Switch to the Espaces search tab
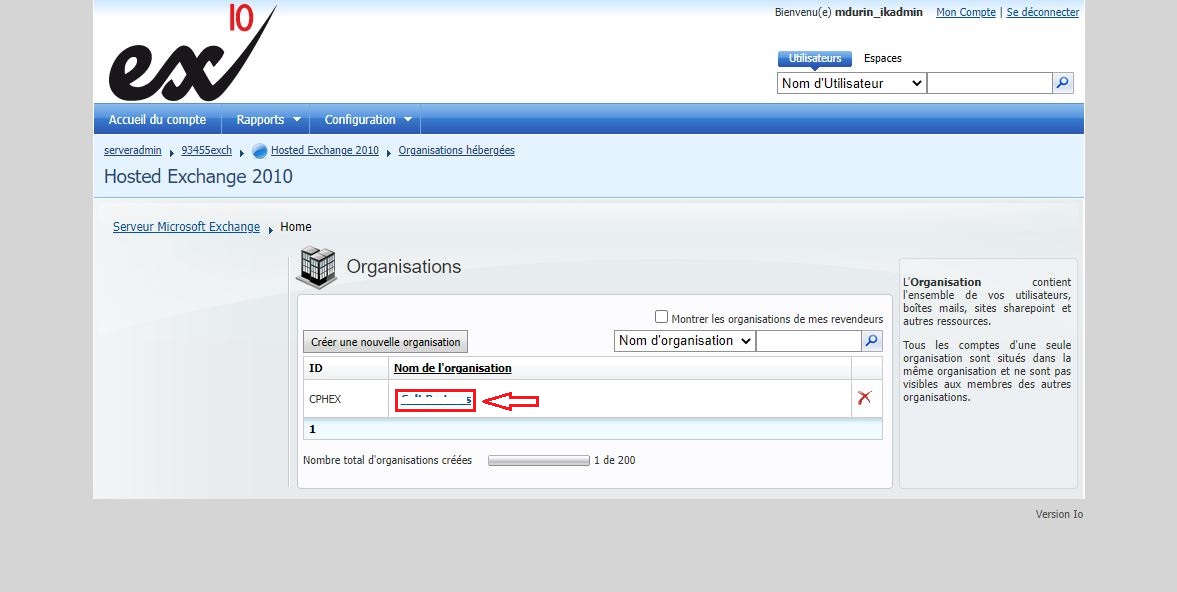This screenshot has height=592, width=1177. point(883,59)
